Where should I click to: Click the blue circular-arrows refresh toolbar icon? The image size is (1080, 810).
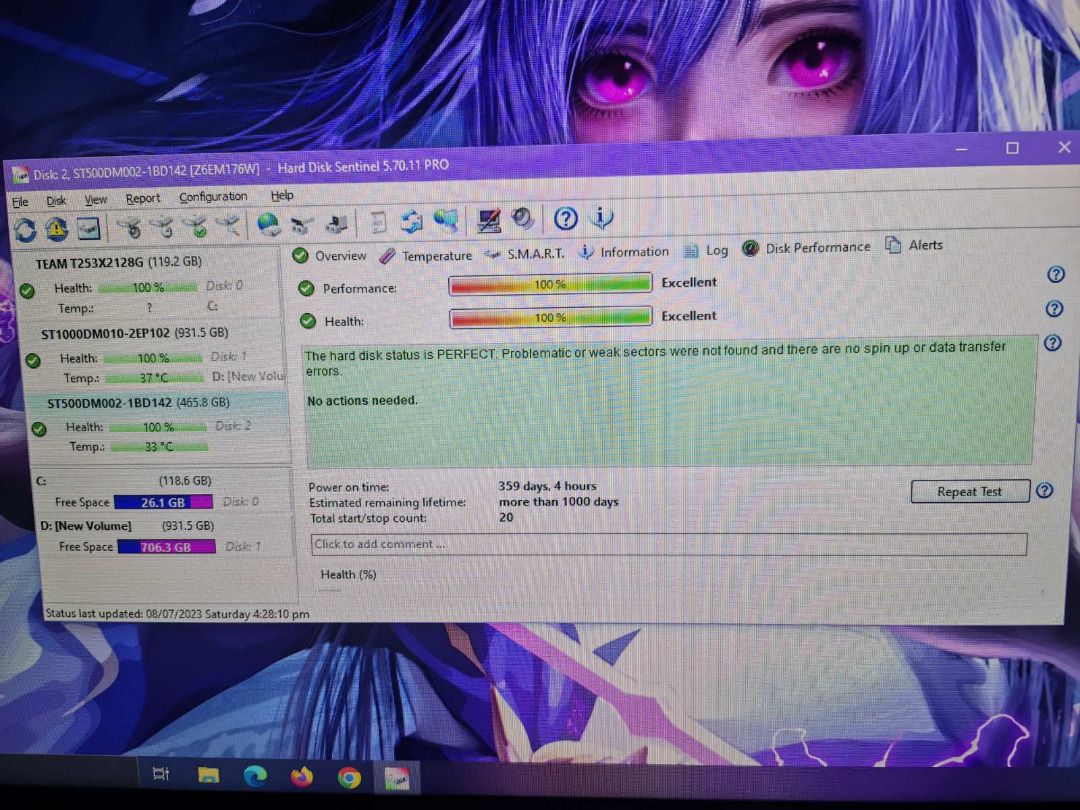[x=25, y=229]
